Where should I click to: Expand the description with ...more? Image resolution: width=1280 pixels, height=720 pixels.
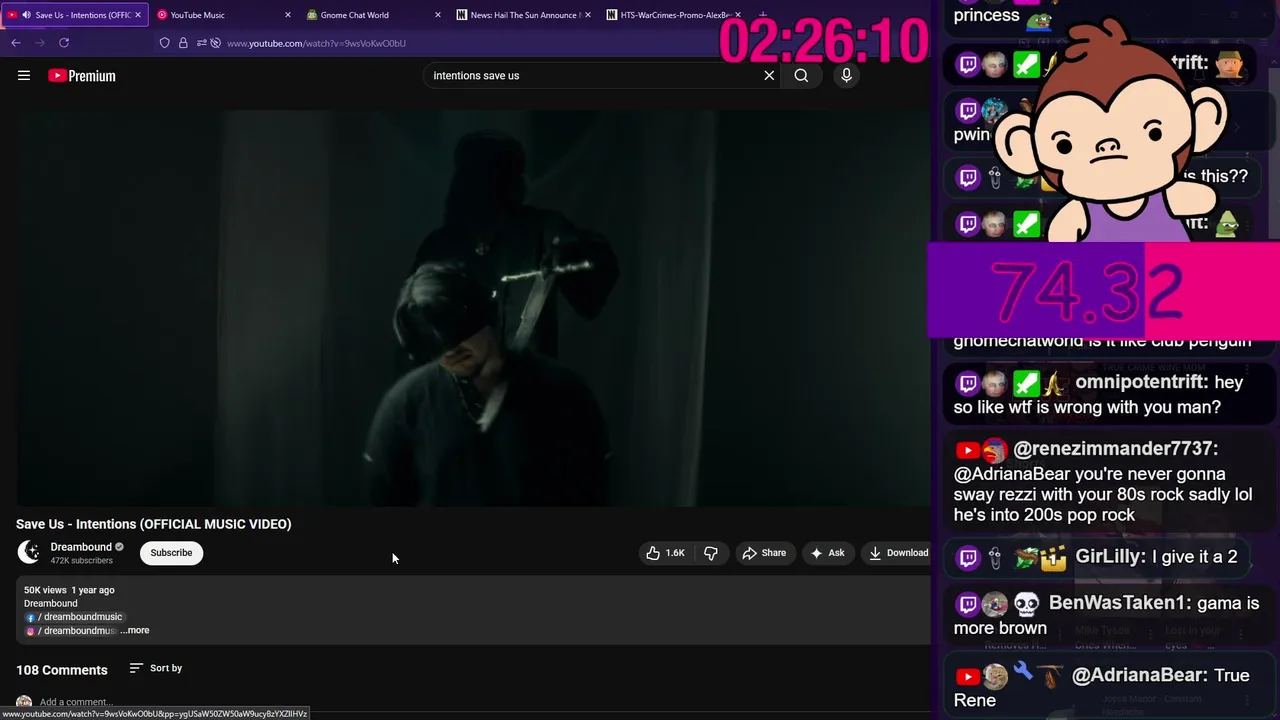(x=135, y=631)
